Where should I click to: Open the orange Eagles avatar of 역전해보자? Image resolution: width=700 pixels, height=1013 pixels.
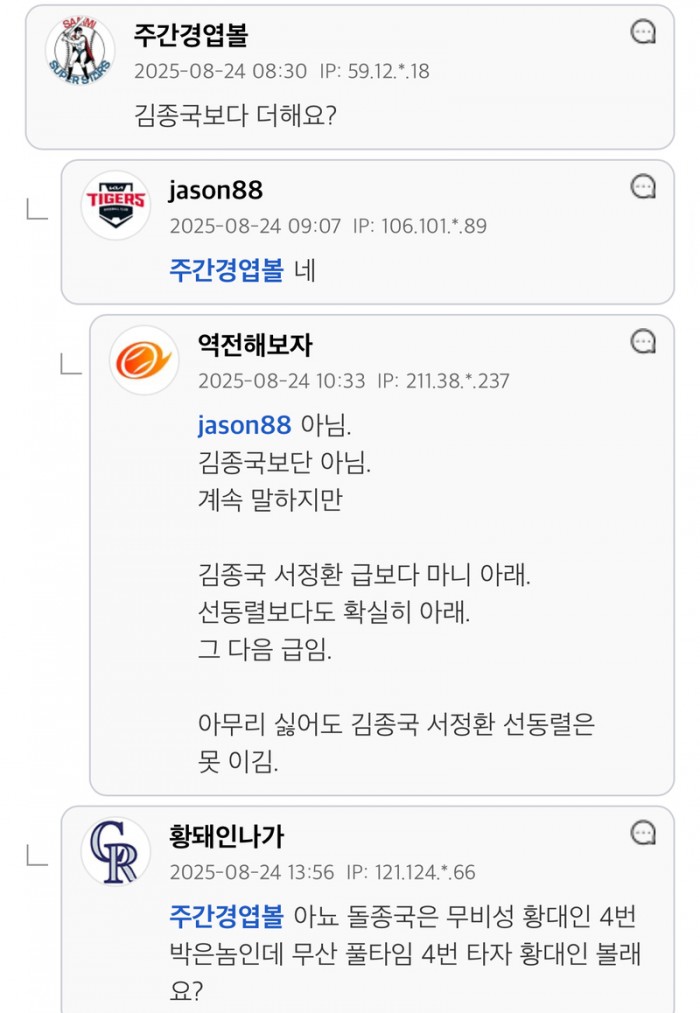[x=144, y=360]
